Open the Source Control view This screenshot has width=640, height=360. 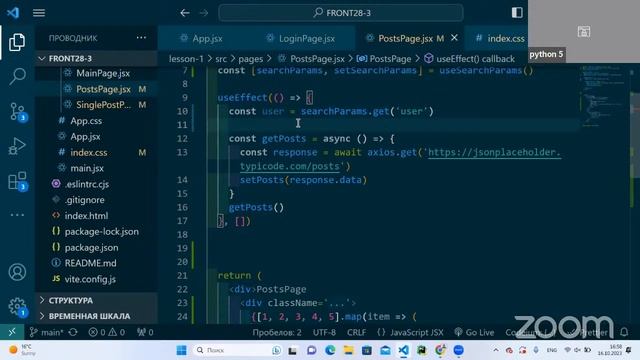pyautogui.click(x=17, y=111)
